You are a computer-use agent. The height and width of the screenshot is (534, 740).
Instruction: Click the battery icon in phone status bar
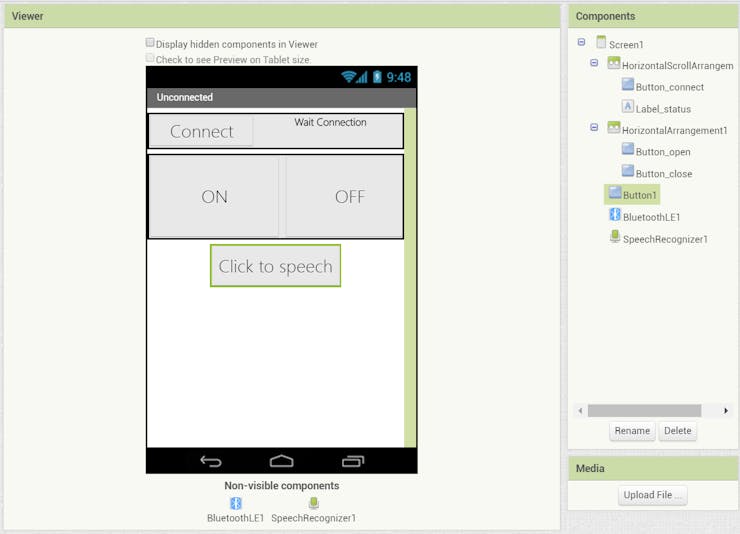point(377,77)
